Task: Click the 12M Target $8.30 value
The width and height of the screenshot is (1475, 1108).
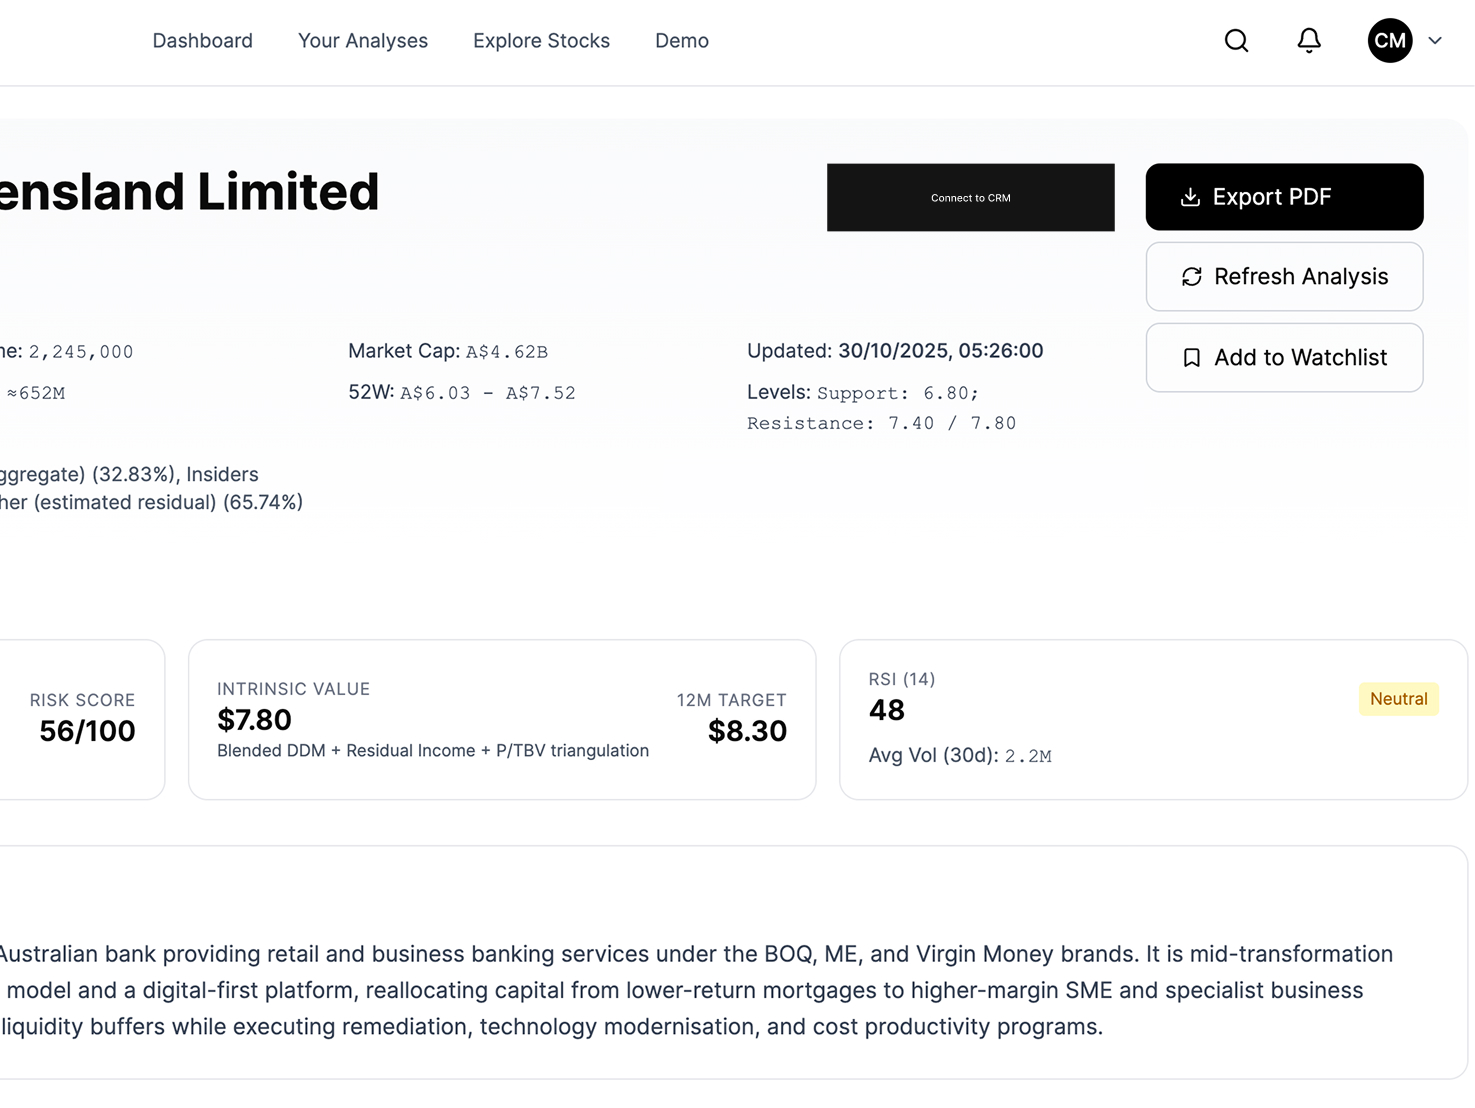Action: [x=746, y=731]
